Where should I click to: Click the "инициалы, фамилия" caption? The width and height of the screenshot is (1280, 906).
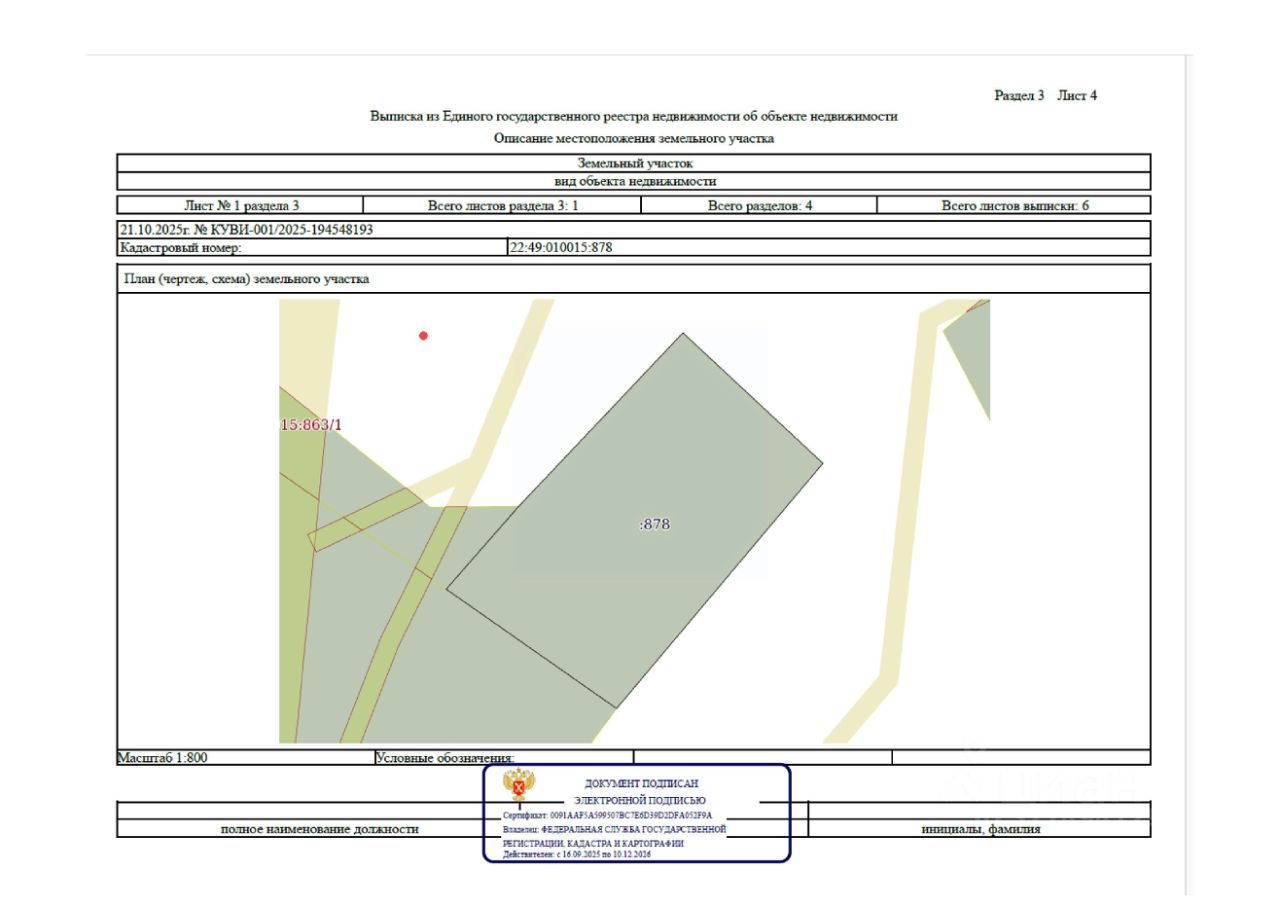tap(981, 829)
